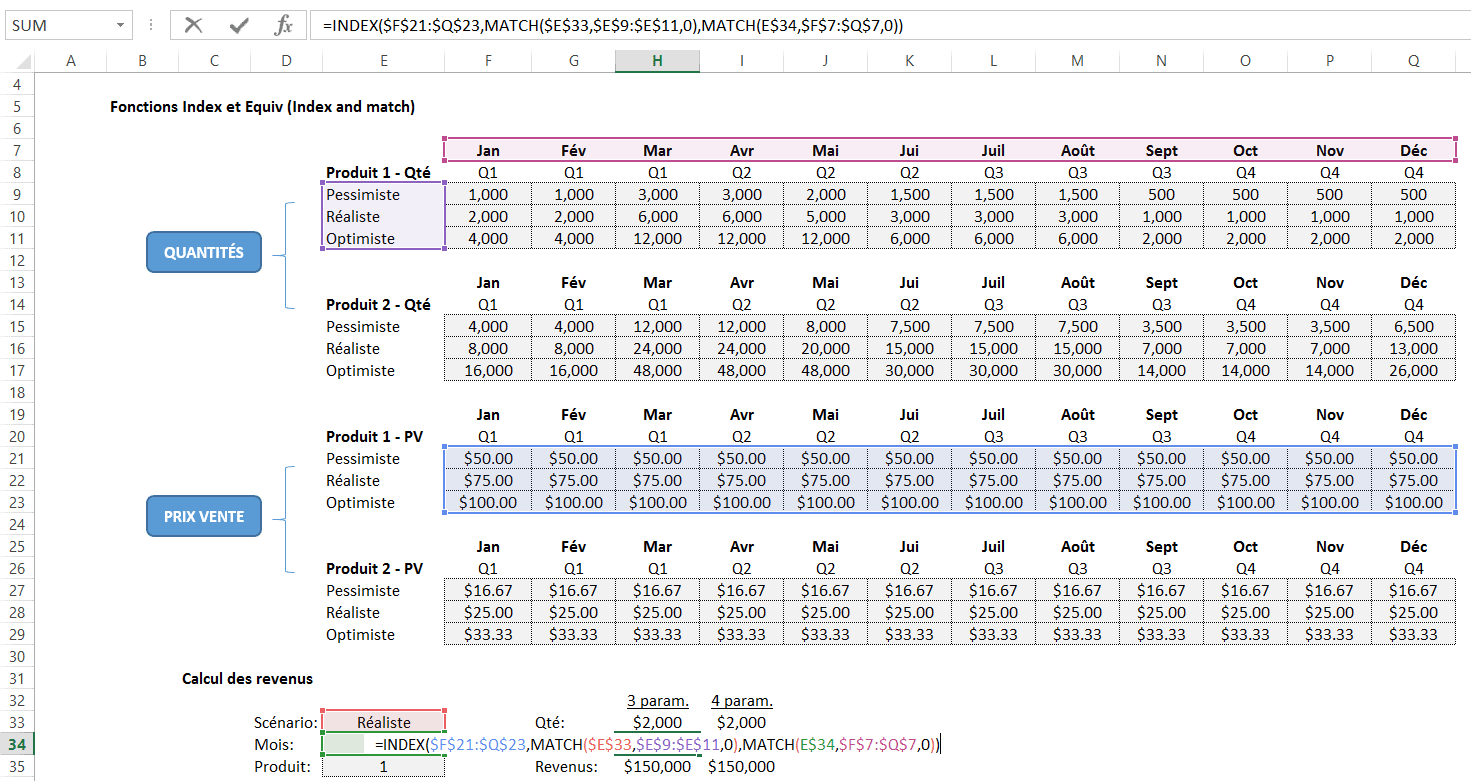Select the Scénario cell showing Réaliste
The height and width of the screenshot is (781, 1471).
pyautogui.click(x=384, y=722)
